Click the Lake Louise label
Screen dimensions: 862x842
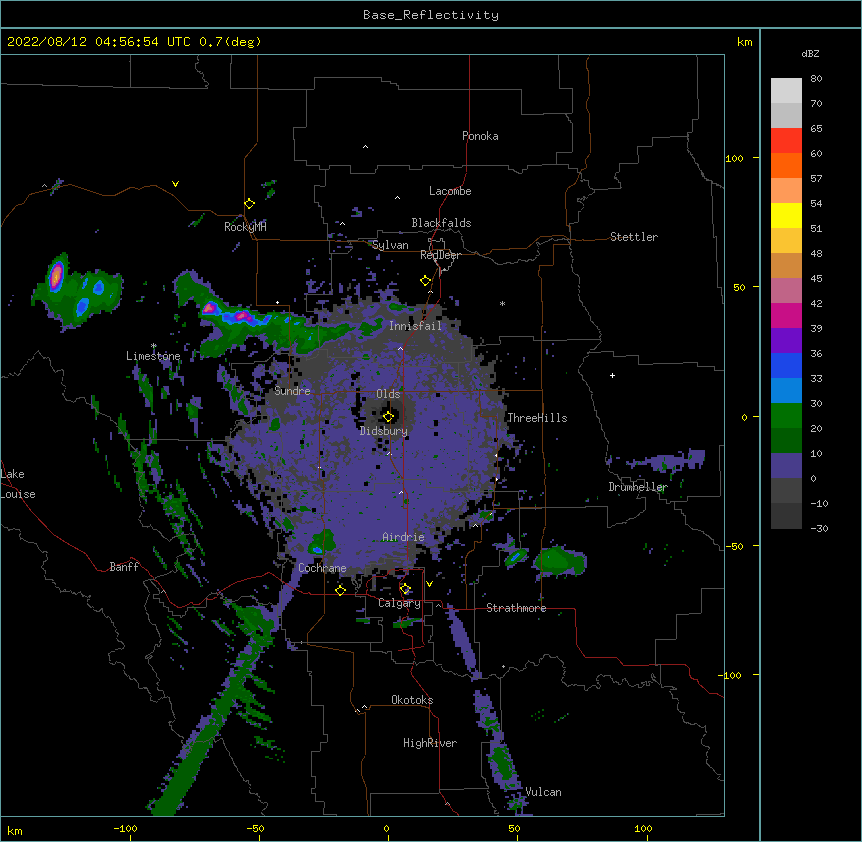(x=18, y=484)
